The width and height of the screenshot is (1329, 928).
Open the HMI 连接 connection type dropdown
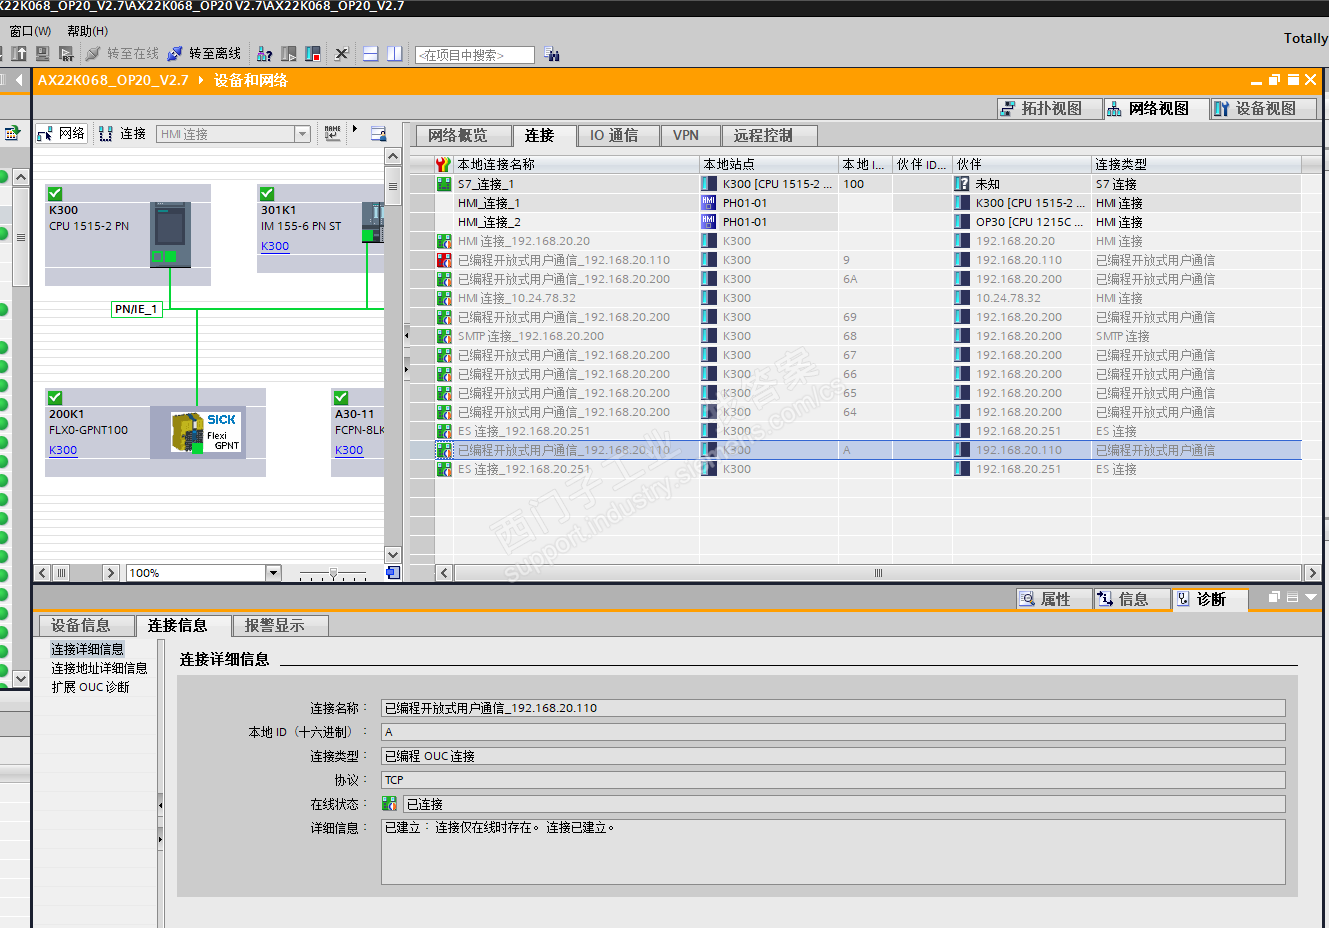pyautogui.click(x=302, y=134)
